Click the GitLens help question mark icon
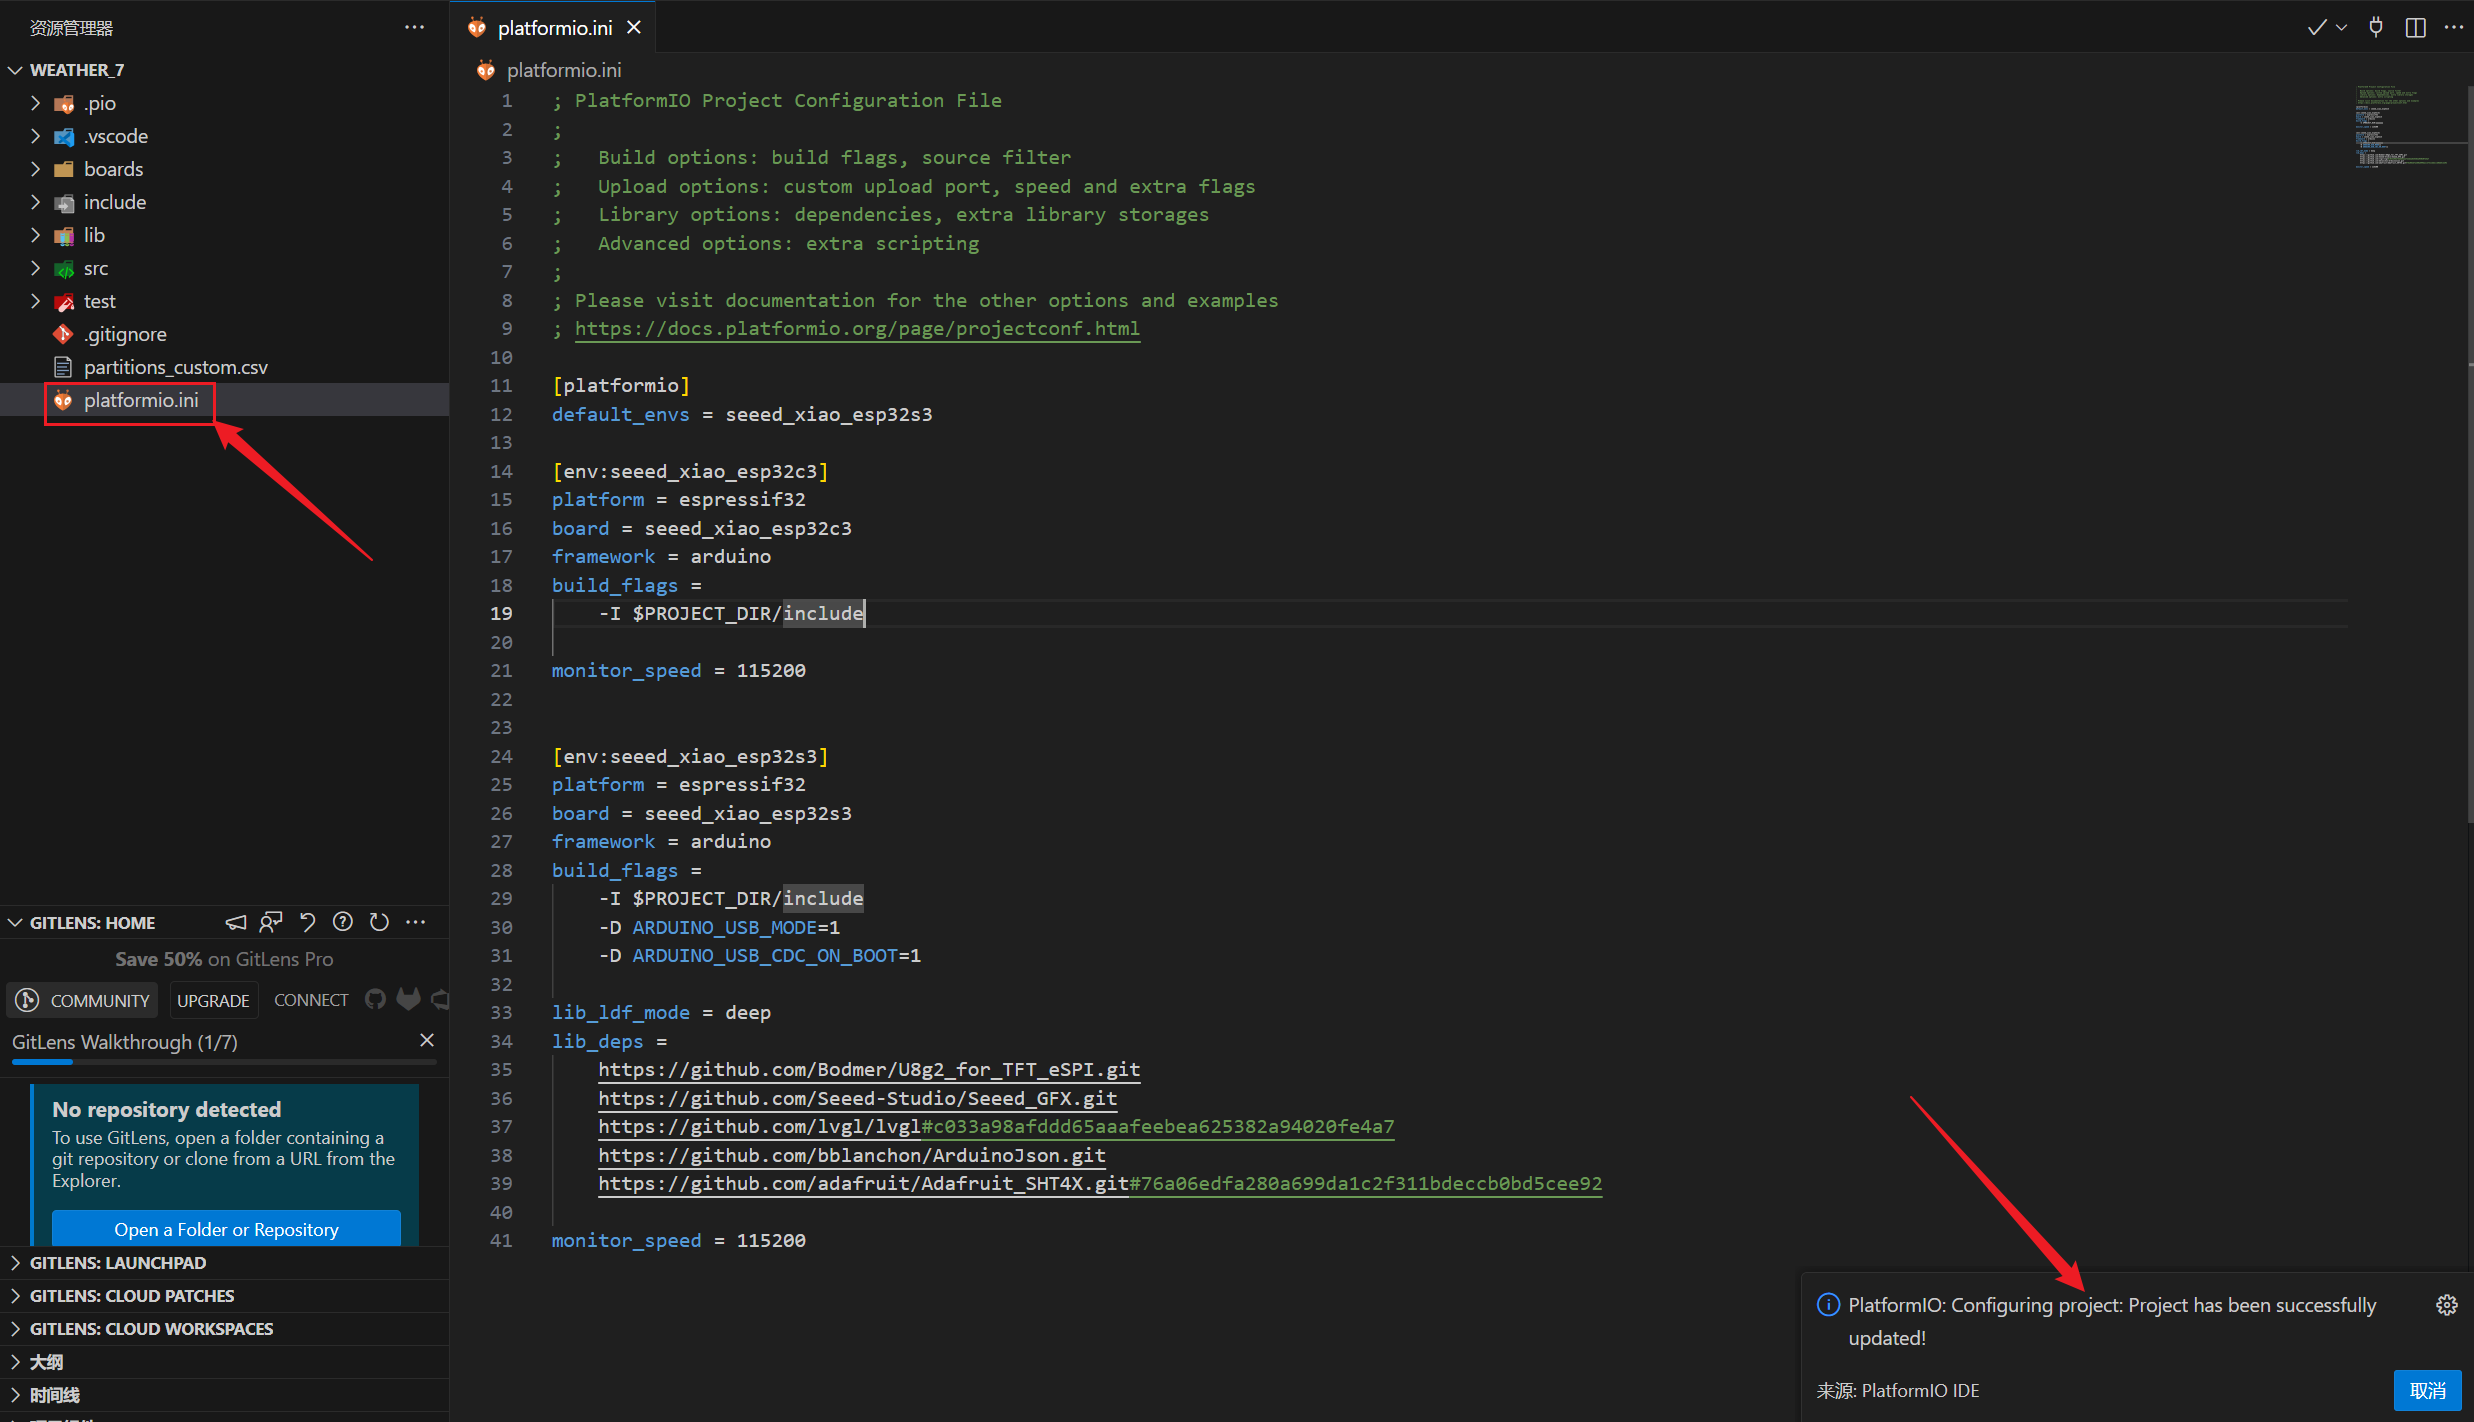The image size is (2474, 1422). pyautogui.click(x=343, y=922)
